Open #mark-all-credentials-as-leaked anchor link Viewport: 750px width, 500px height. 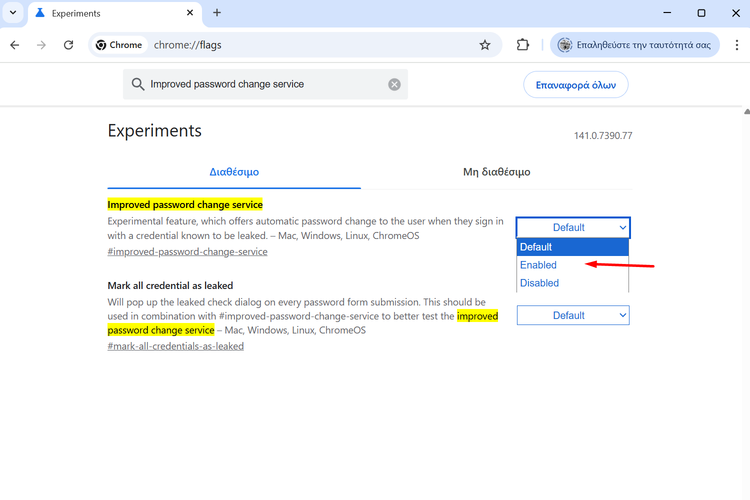click(x=175, y=346)
